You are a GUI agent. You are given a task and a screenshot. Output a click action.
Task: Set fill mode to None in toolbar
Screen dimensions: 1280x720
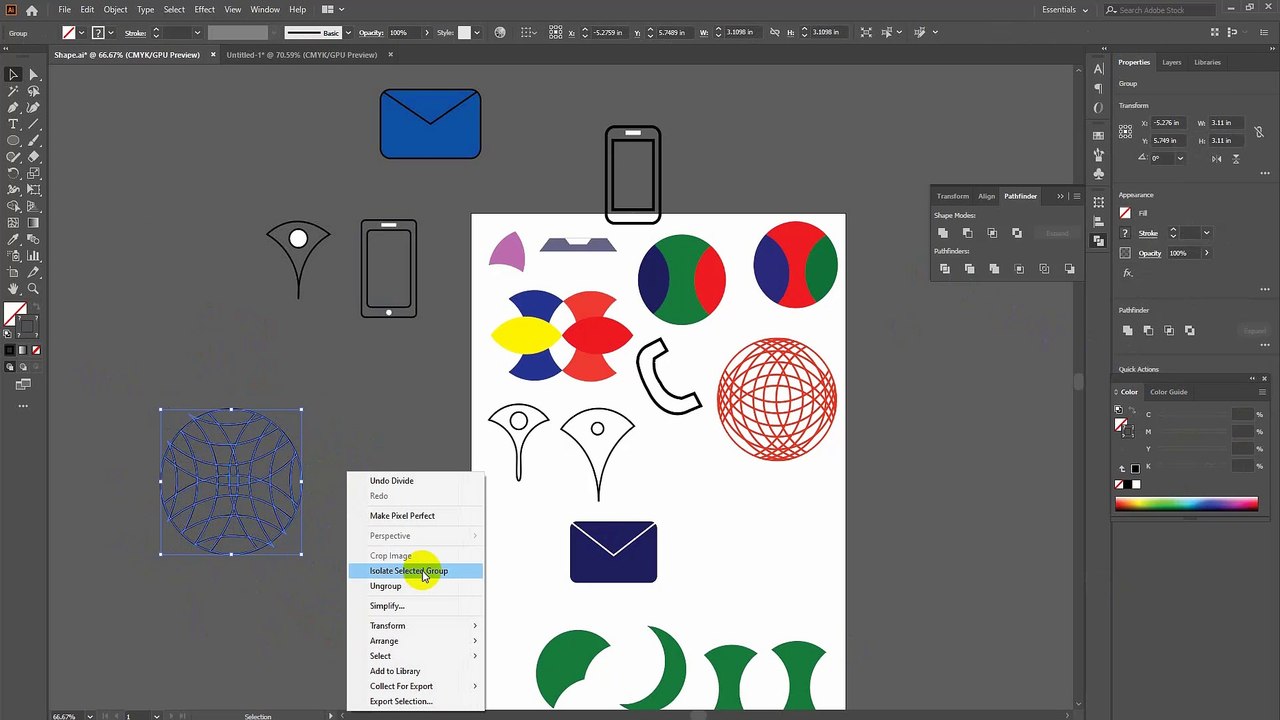click(x=36, y=350)
